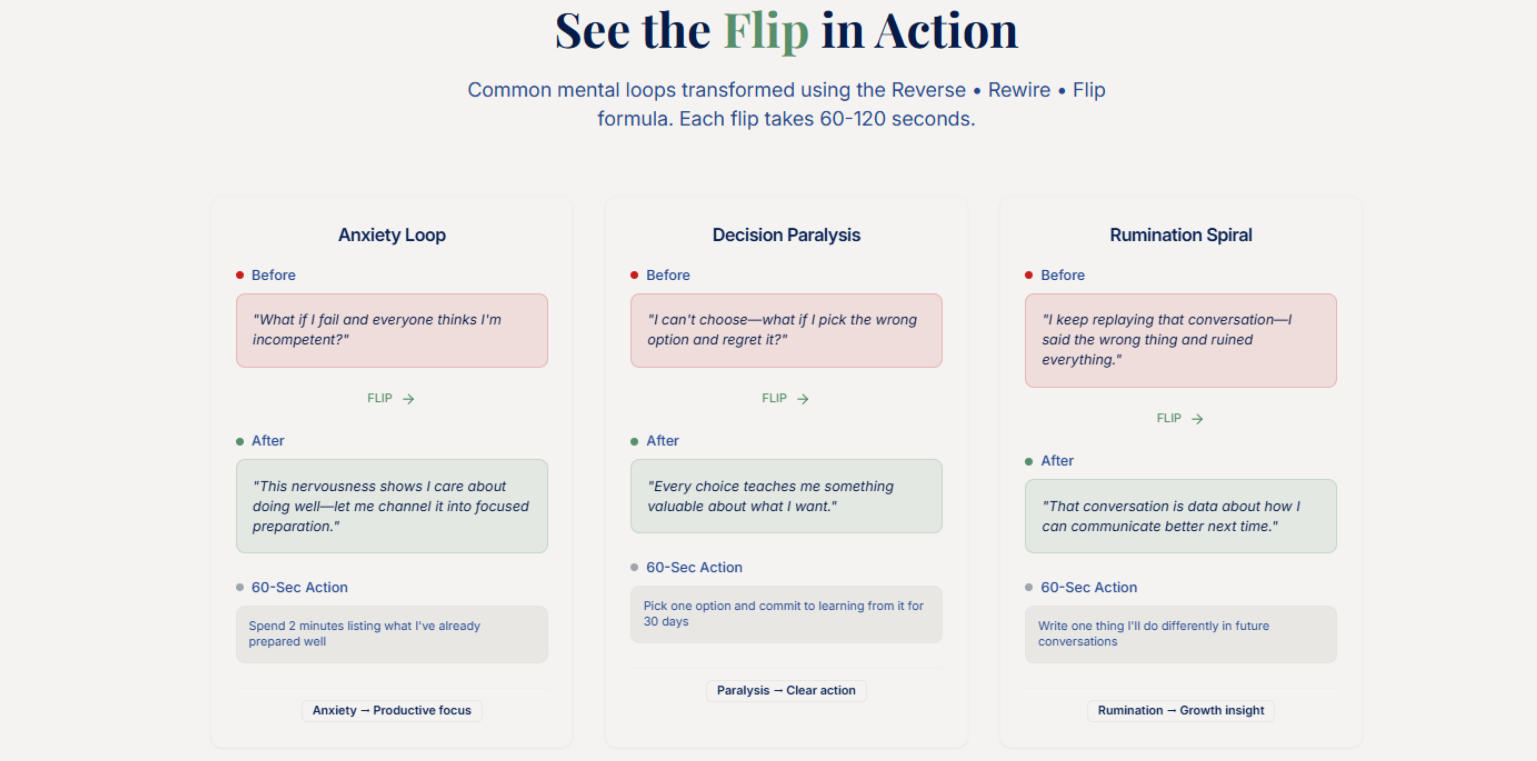1537x761 pixels.
Task: Open the Anxiety Loop card title
Action: (x=392, y=235)
